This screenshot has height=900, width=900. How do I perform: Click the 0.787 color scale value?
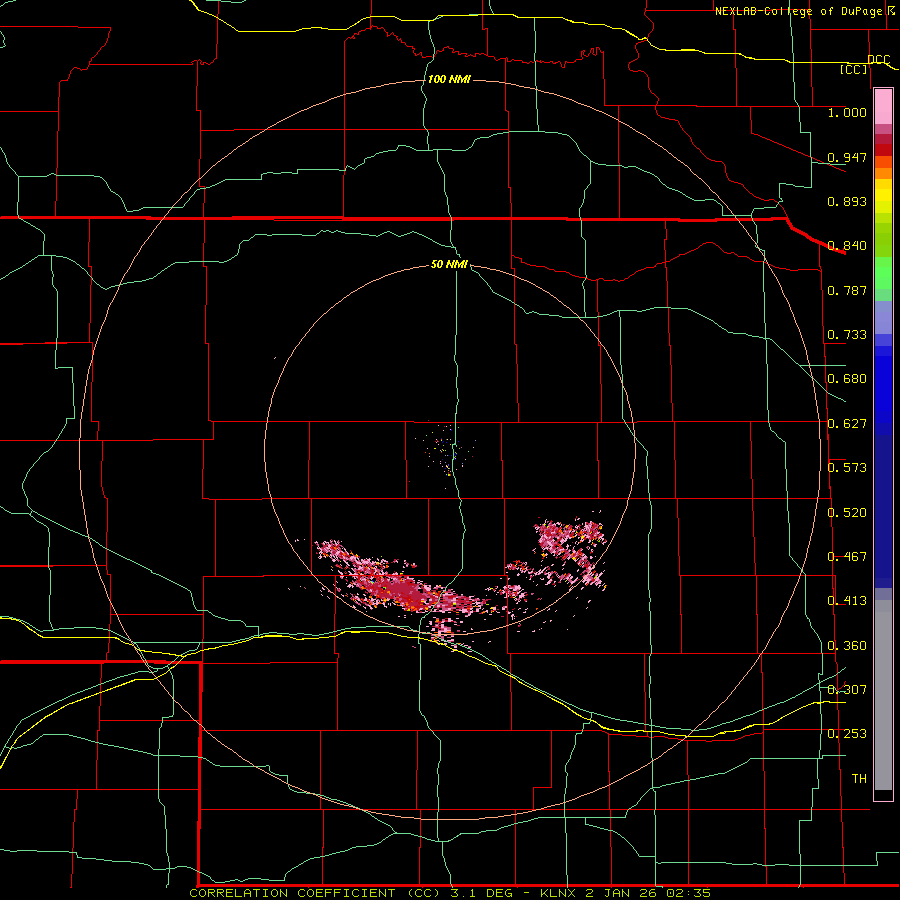click(x=847, y=290)
